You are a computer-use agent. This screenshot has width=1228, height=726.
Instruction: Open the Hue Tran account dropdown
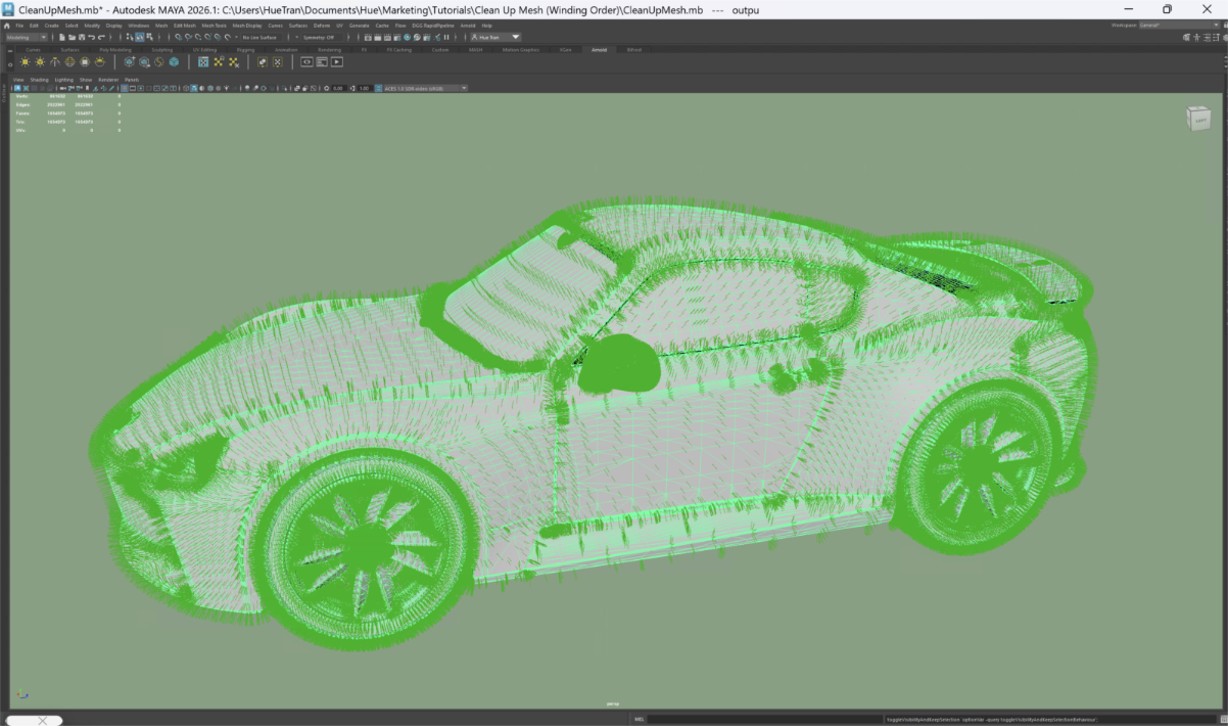click(x=496, y=37)
